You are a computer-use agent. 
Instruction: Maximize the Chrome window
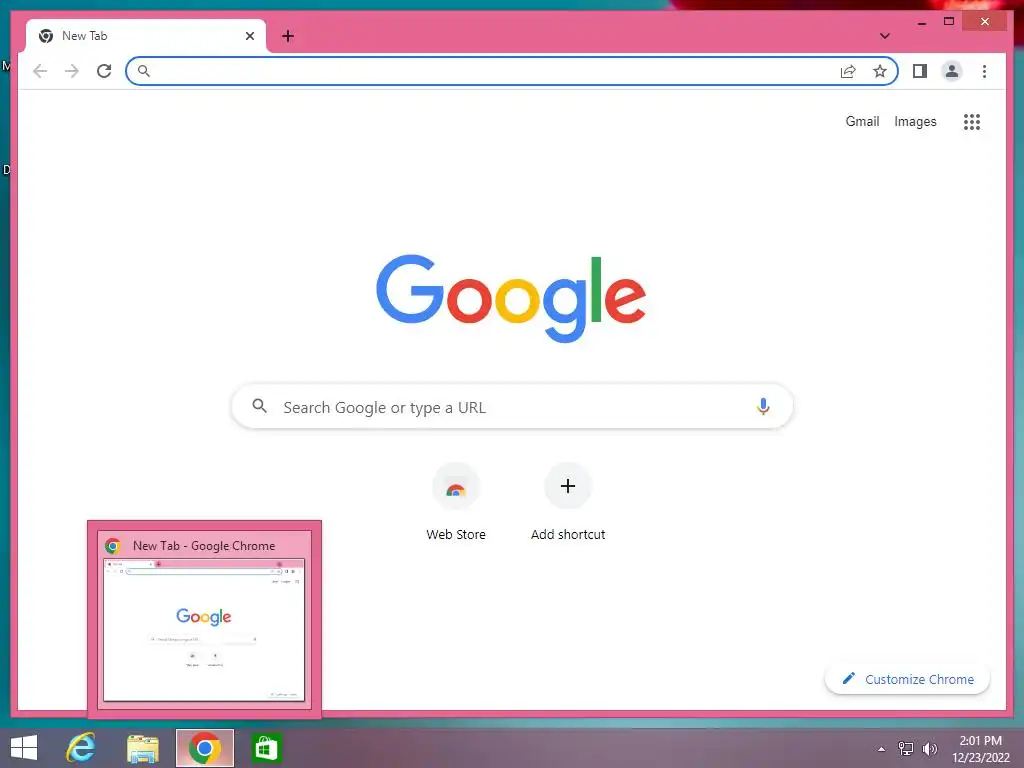[949, 22]
